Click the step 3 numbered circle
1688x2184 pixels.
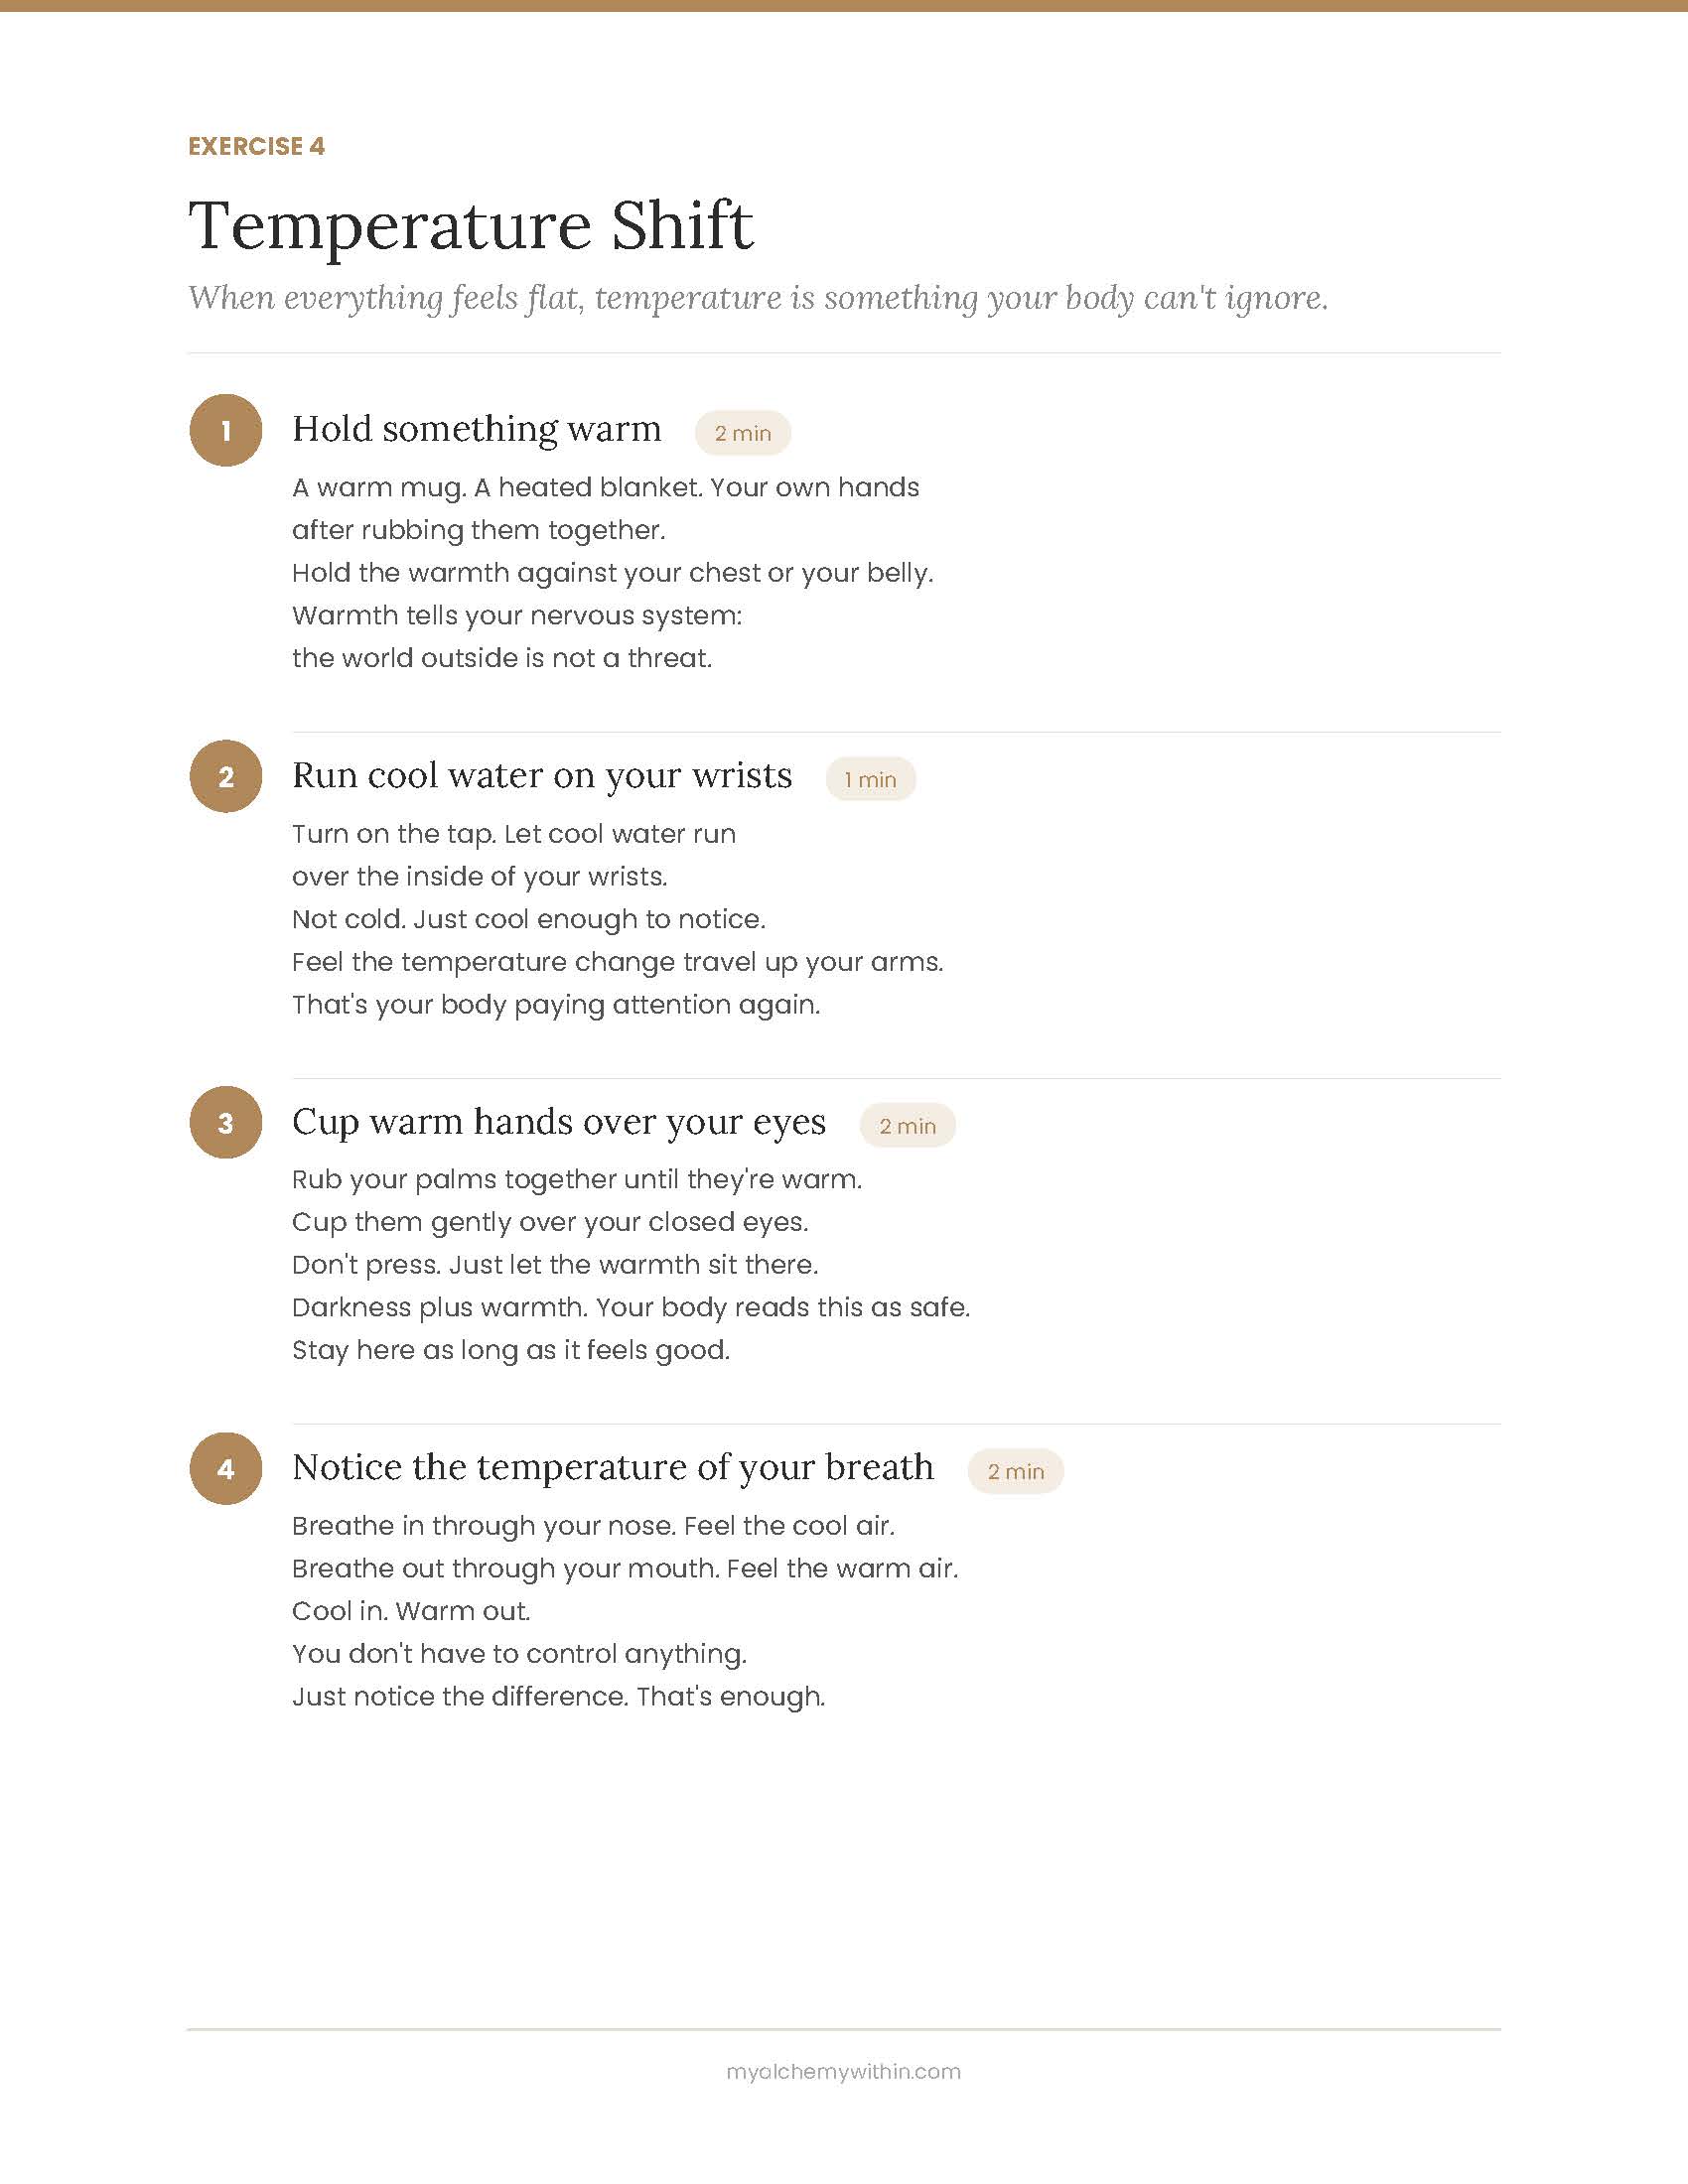point(226,1122)
